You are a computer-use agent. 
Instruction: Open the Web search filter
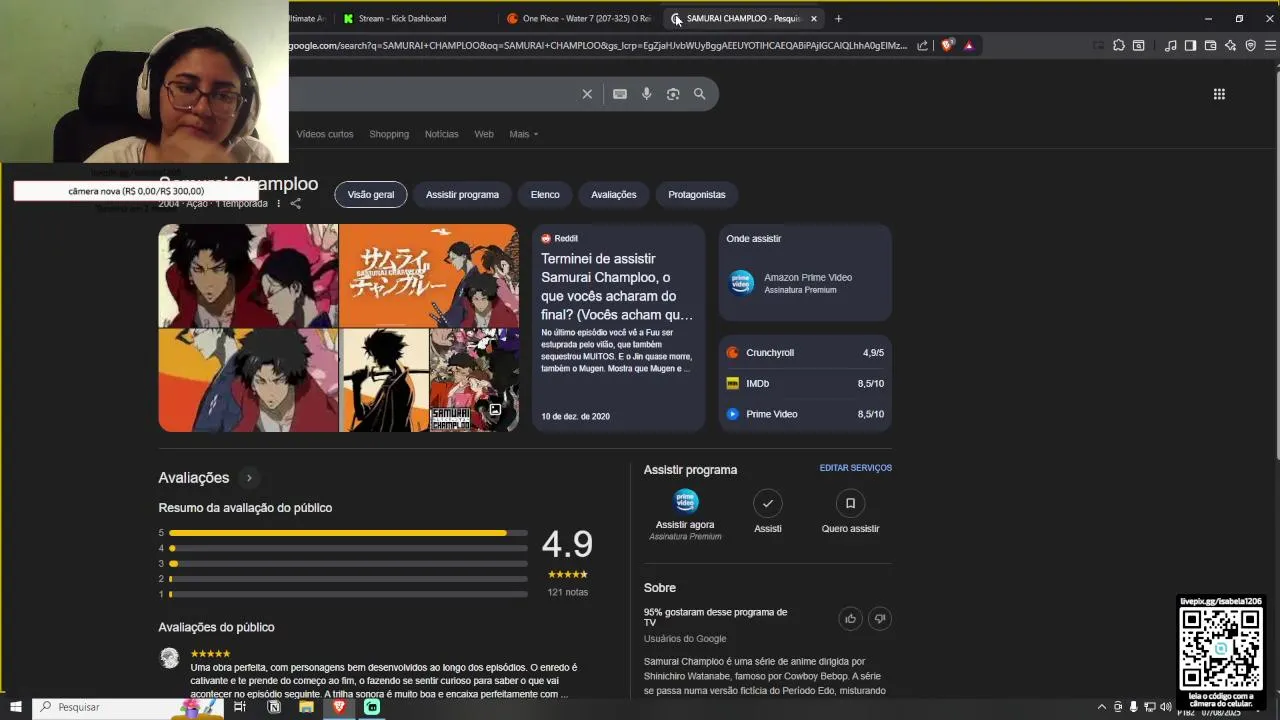point(484,134)
